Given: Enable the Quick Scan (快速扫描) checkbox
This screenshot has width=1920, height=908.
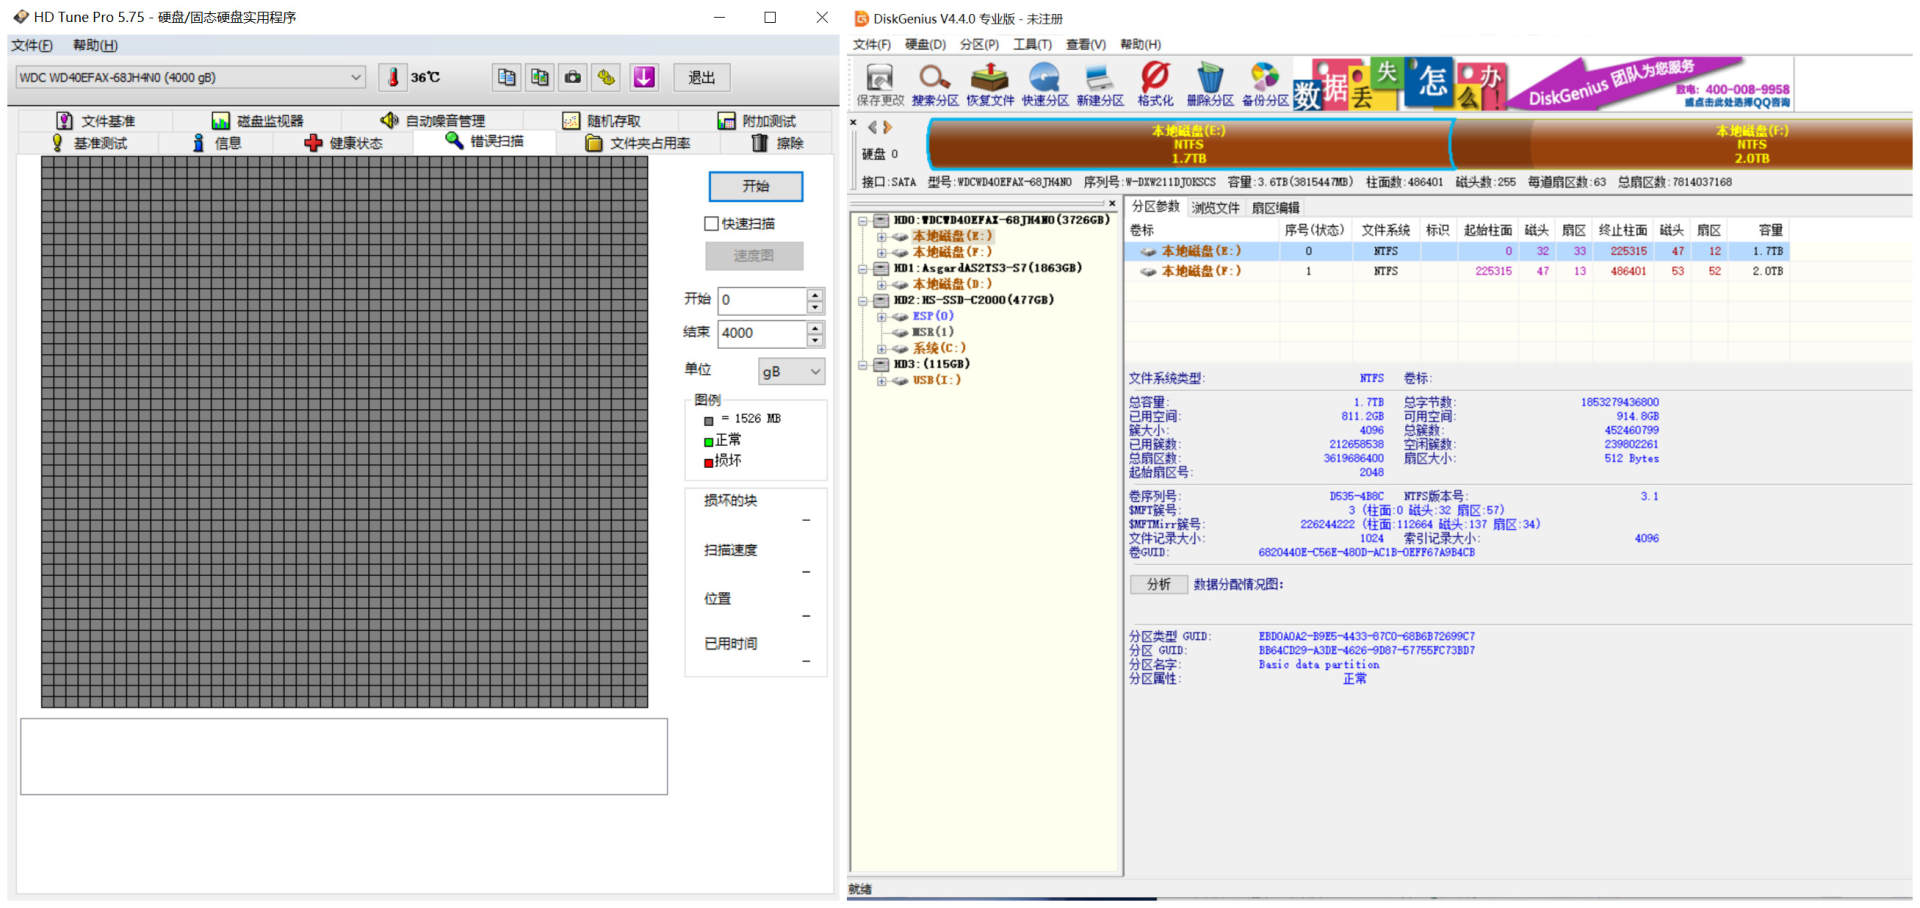Looking at the screenshot, I should [712, 224].
